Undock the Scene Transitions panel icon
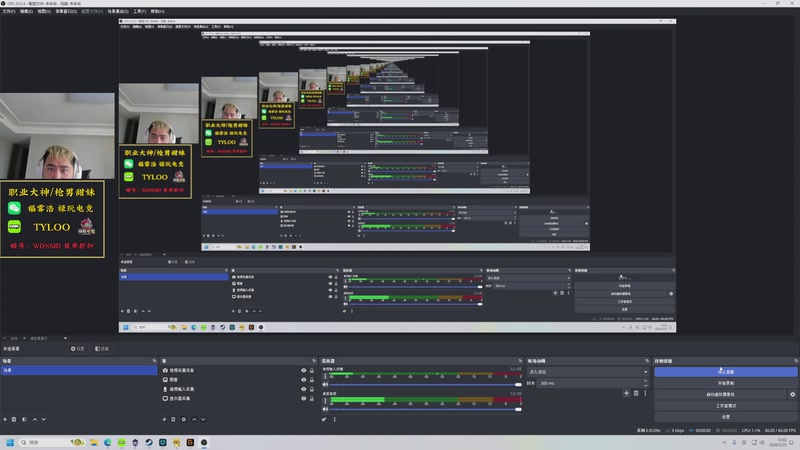 click(647, 361)
